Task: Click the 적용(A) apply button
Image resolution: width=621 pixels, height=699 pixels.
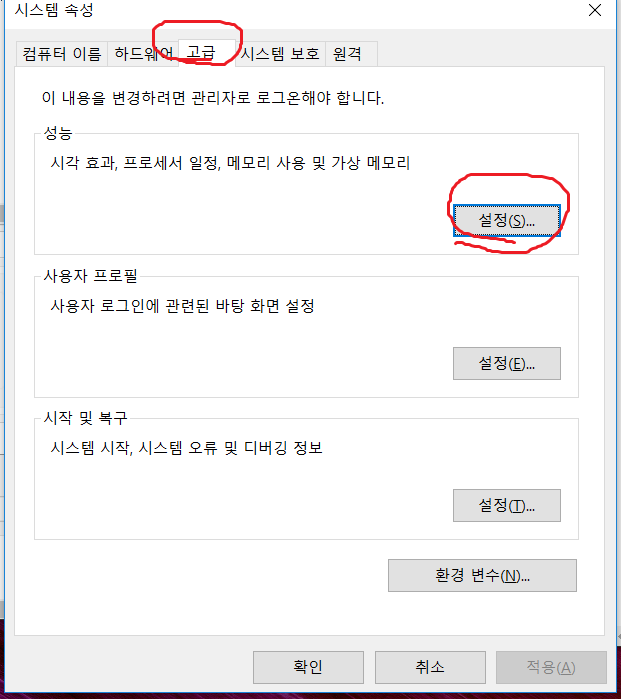Action: 551,667
